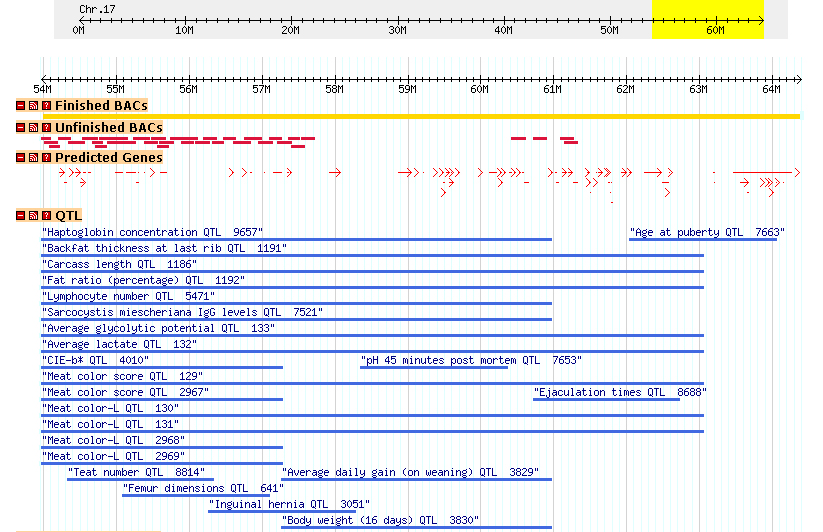Viewport: 823px width, 532px height.
Task: Open Haptoglobin concentration QTL 9657
Action: pos(147,232)
